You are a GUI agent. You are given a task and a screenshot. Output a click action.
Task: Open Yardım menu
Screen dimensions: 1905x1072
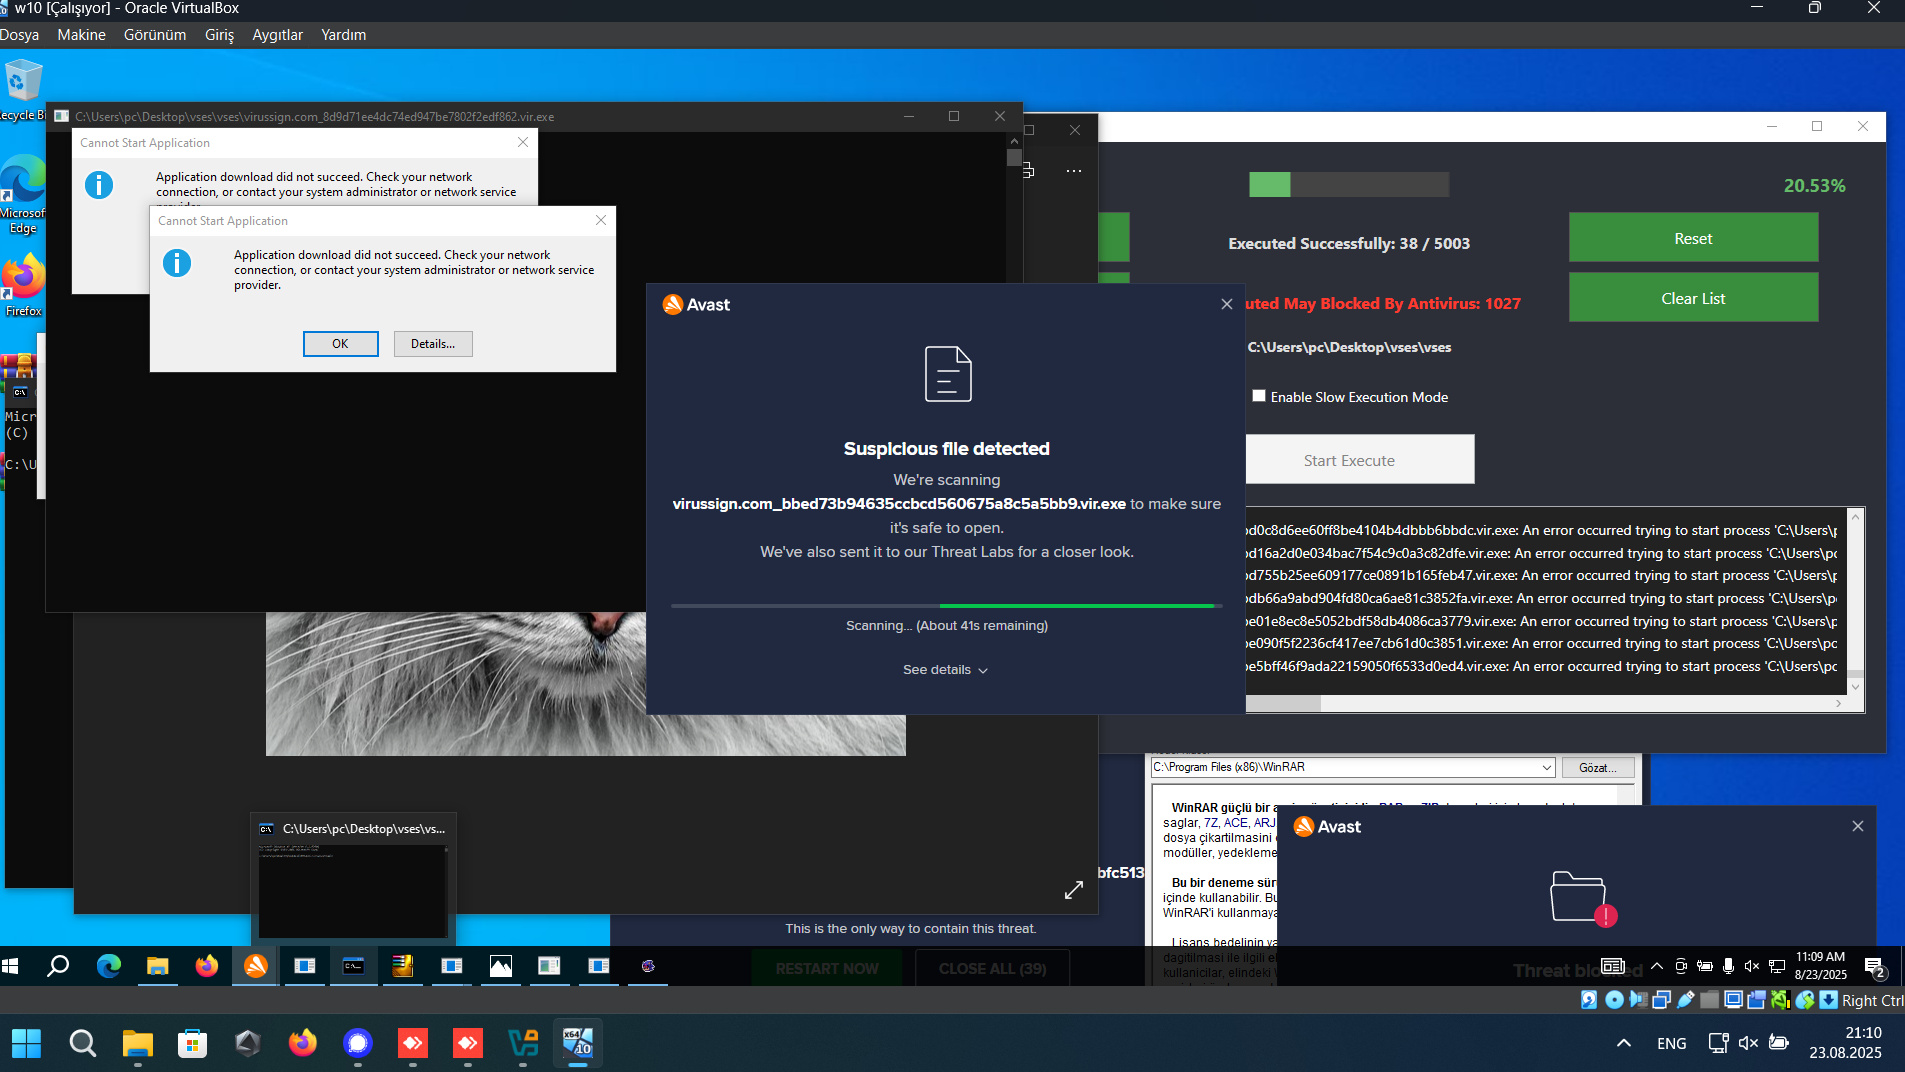(343, 35)
